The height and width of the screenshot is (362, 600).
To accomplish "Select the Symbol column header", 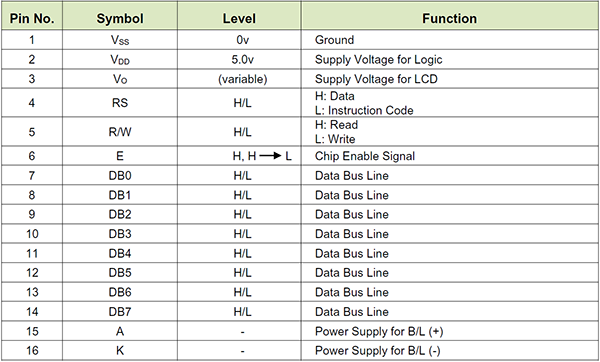I will (120, 18).
